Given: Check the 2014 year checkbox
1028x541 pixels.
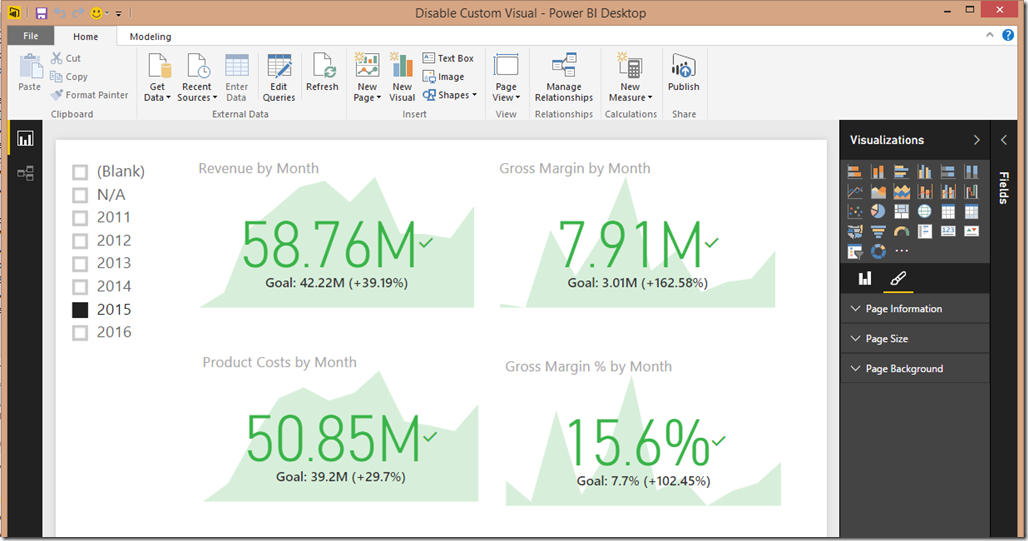Looking at the screenshot, I should 80,287.
